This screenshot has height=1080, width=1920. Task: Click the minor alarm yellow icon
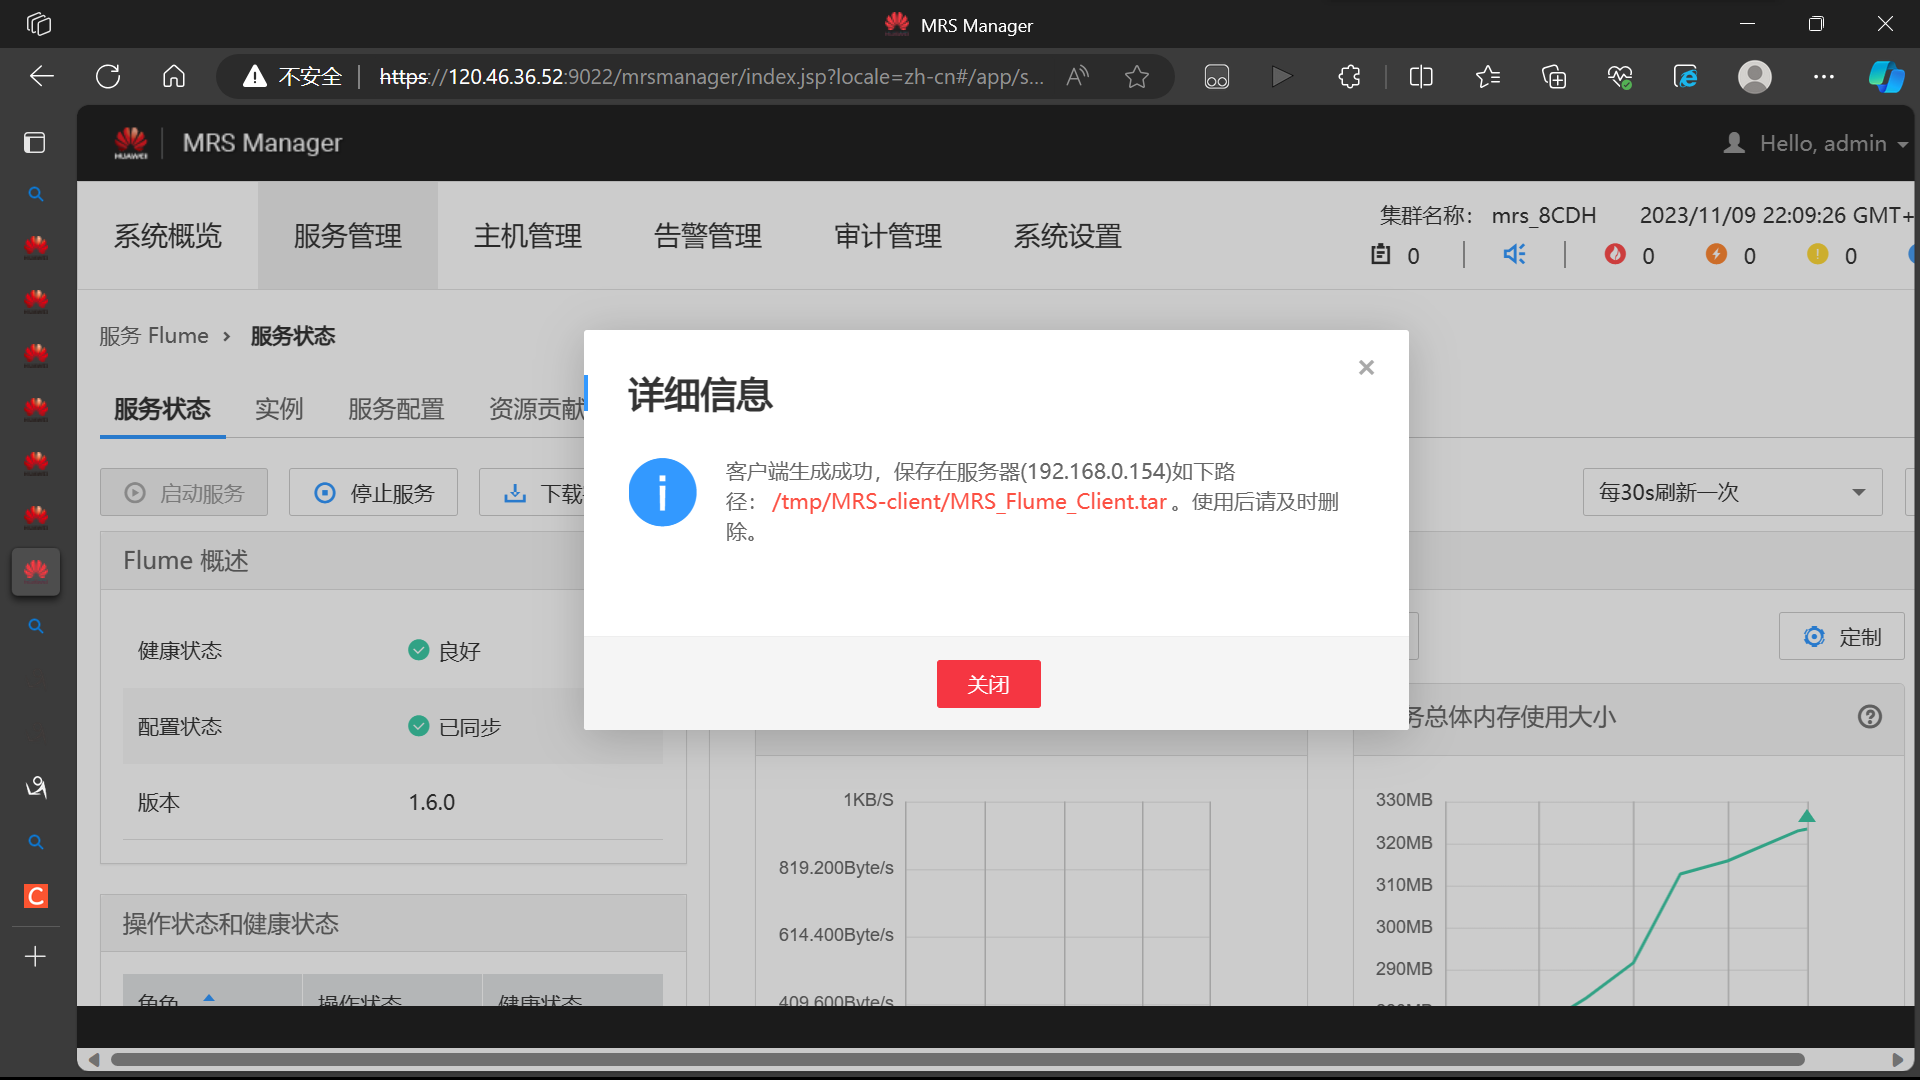1817,255
